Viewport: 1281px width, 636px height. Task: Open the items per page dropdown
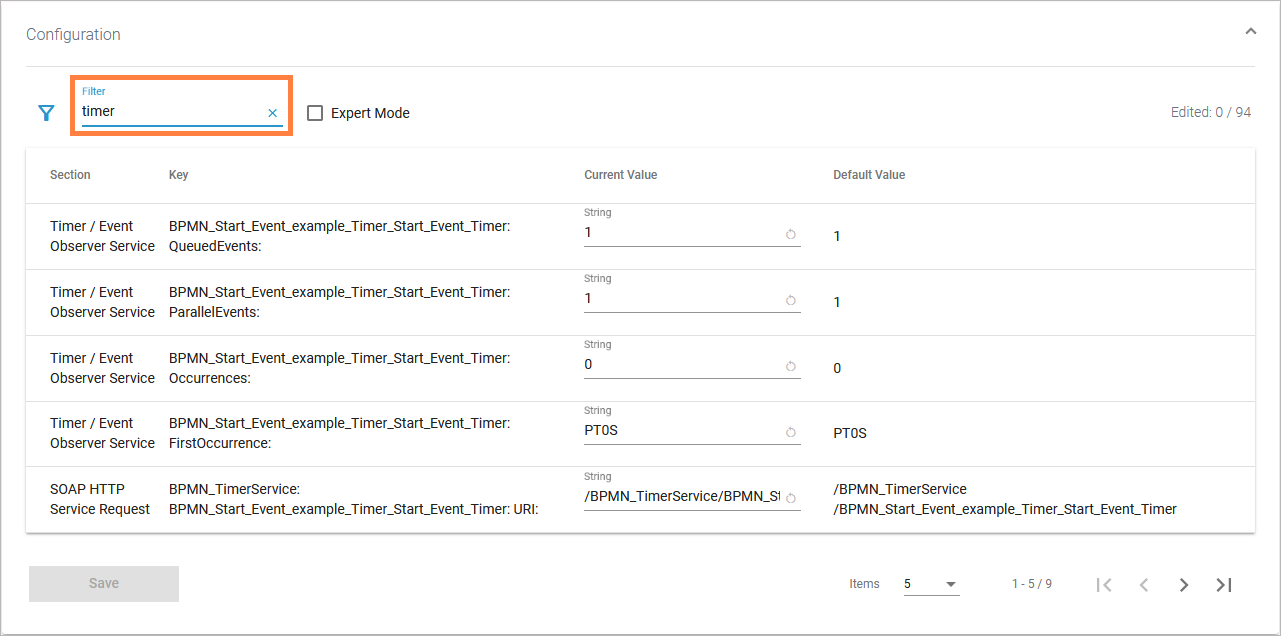click(950, 584)
